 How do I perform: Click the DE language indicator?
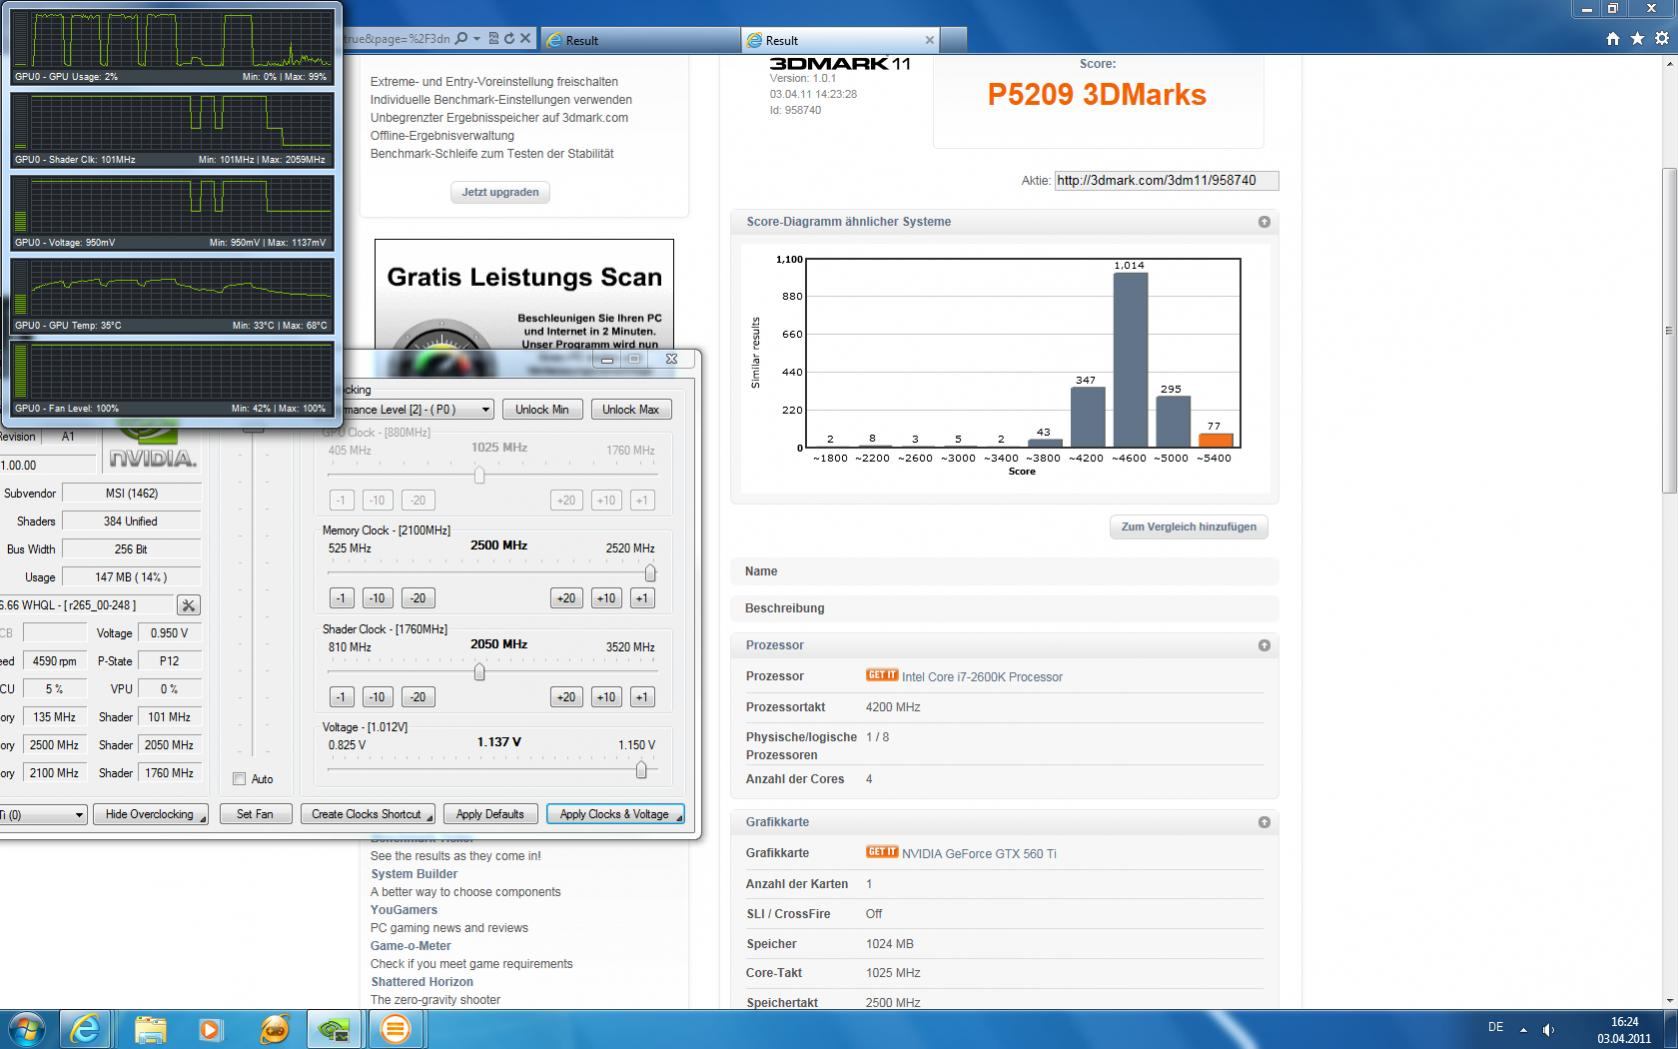[1495, 1027]
